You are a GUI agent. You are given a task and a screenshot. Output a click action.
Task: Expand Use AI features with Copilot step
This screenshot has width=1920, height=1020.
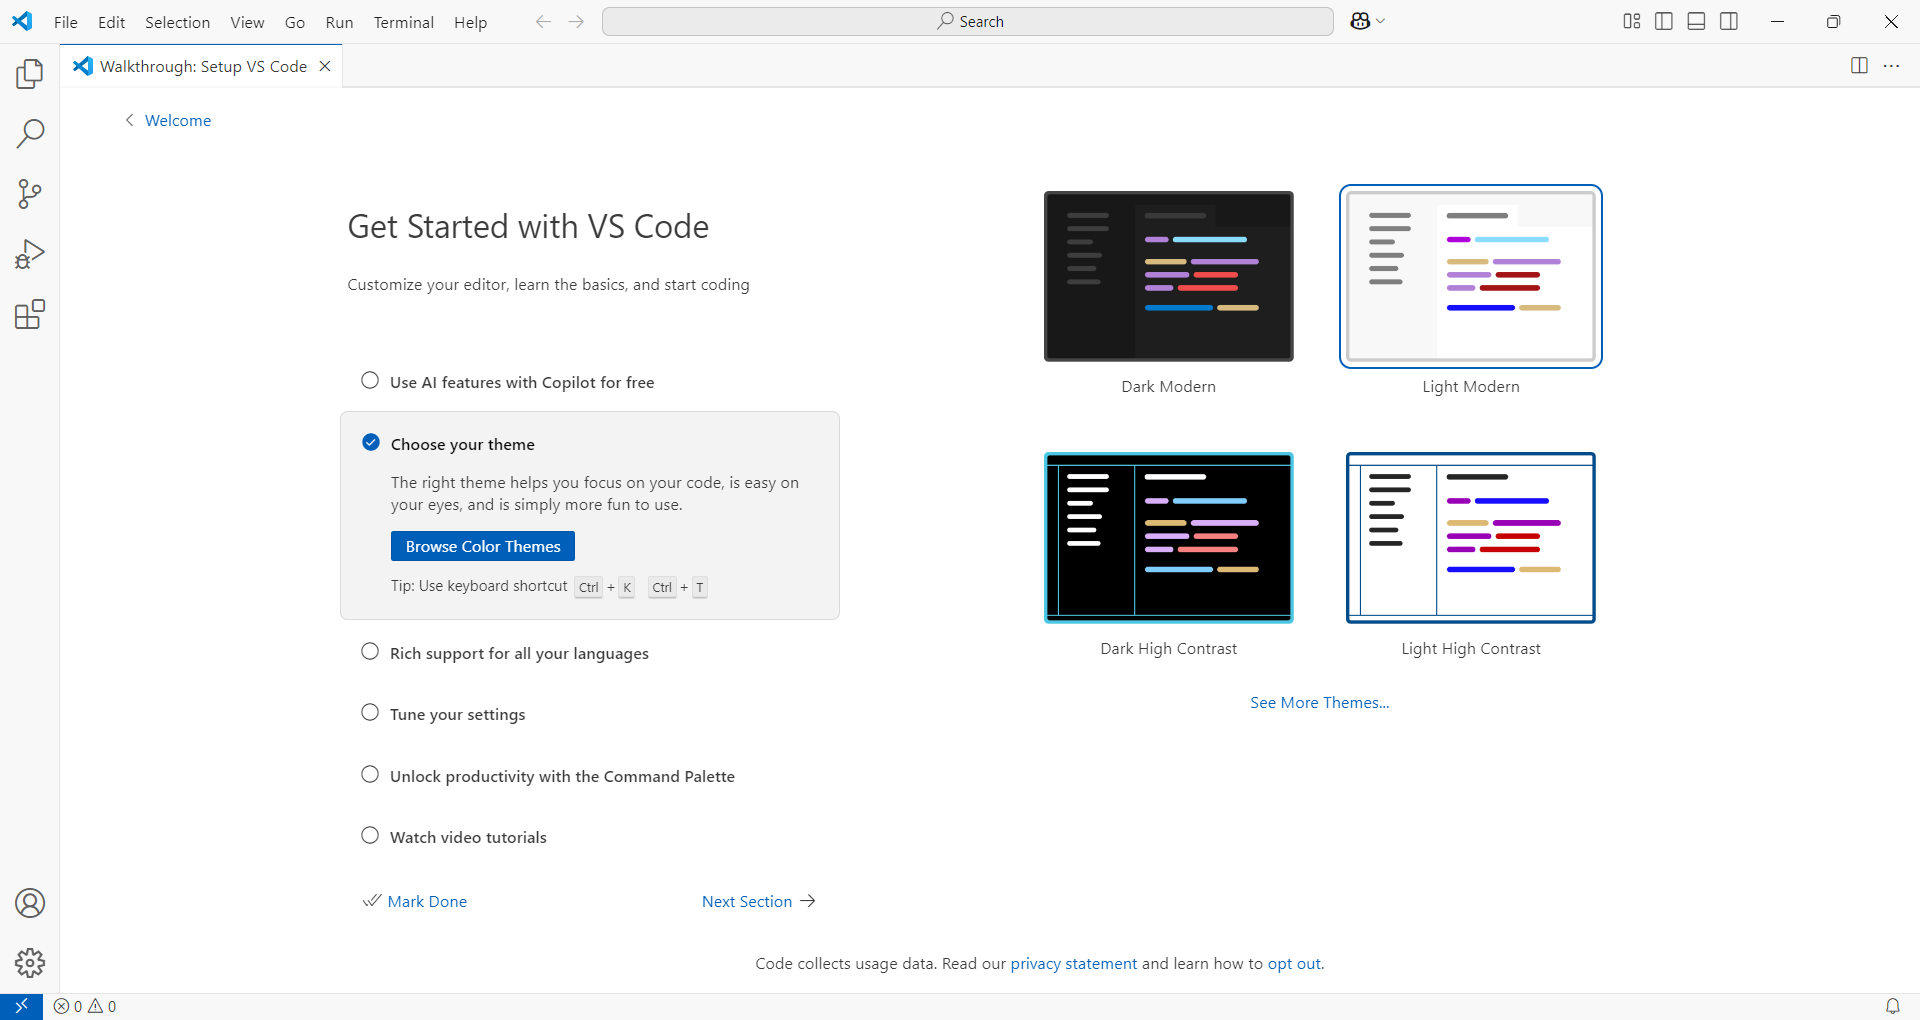point(522,382)
